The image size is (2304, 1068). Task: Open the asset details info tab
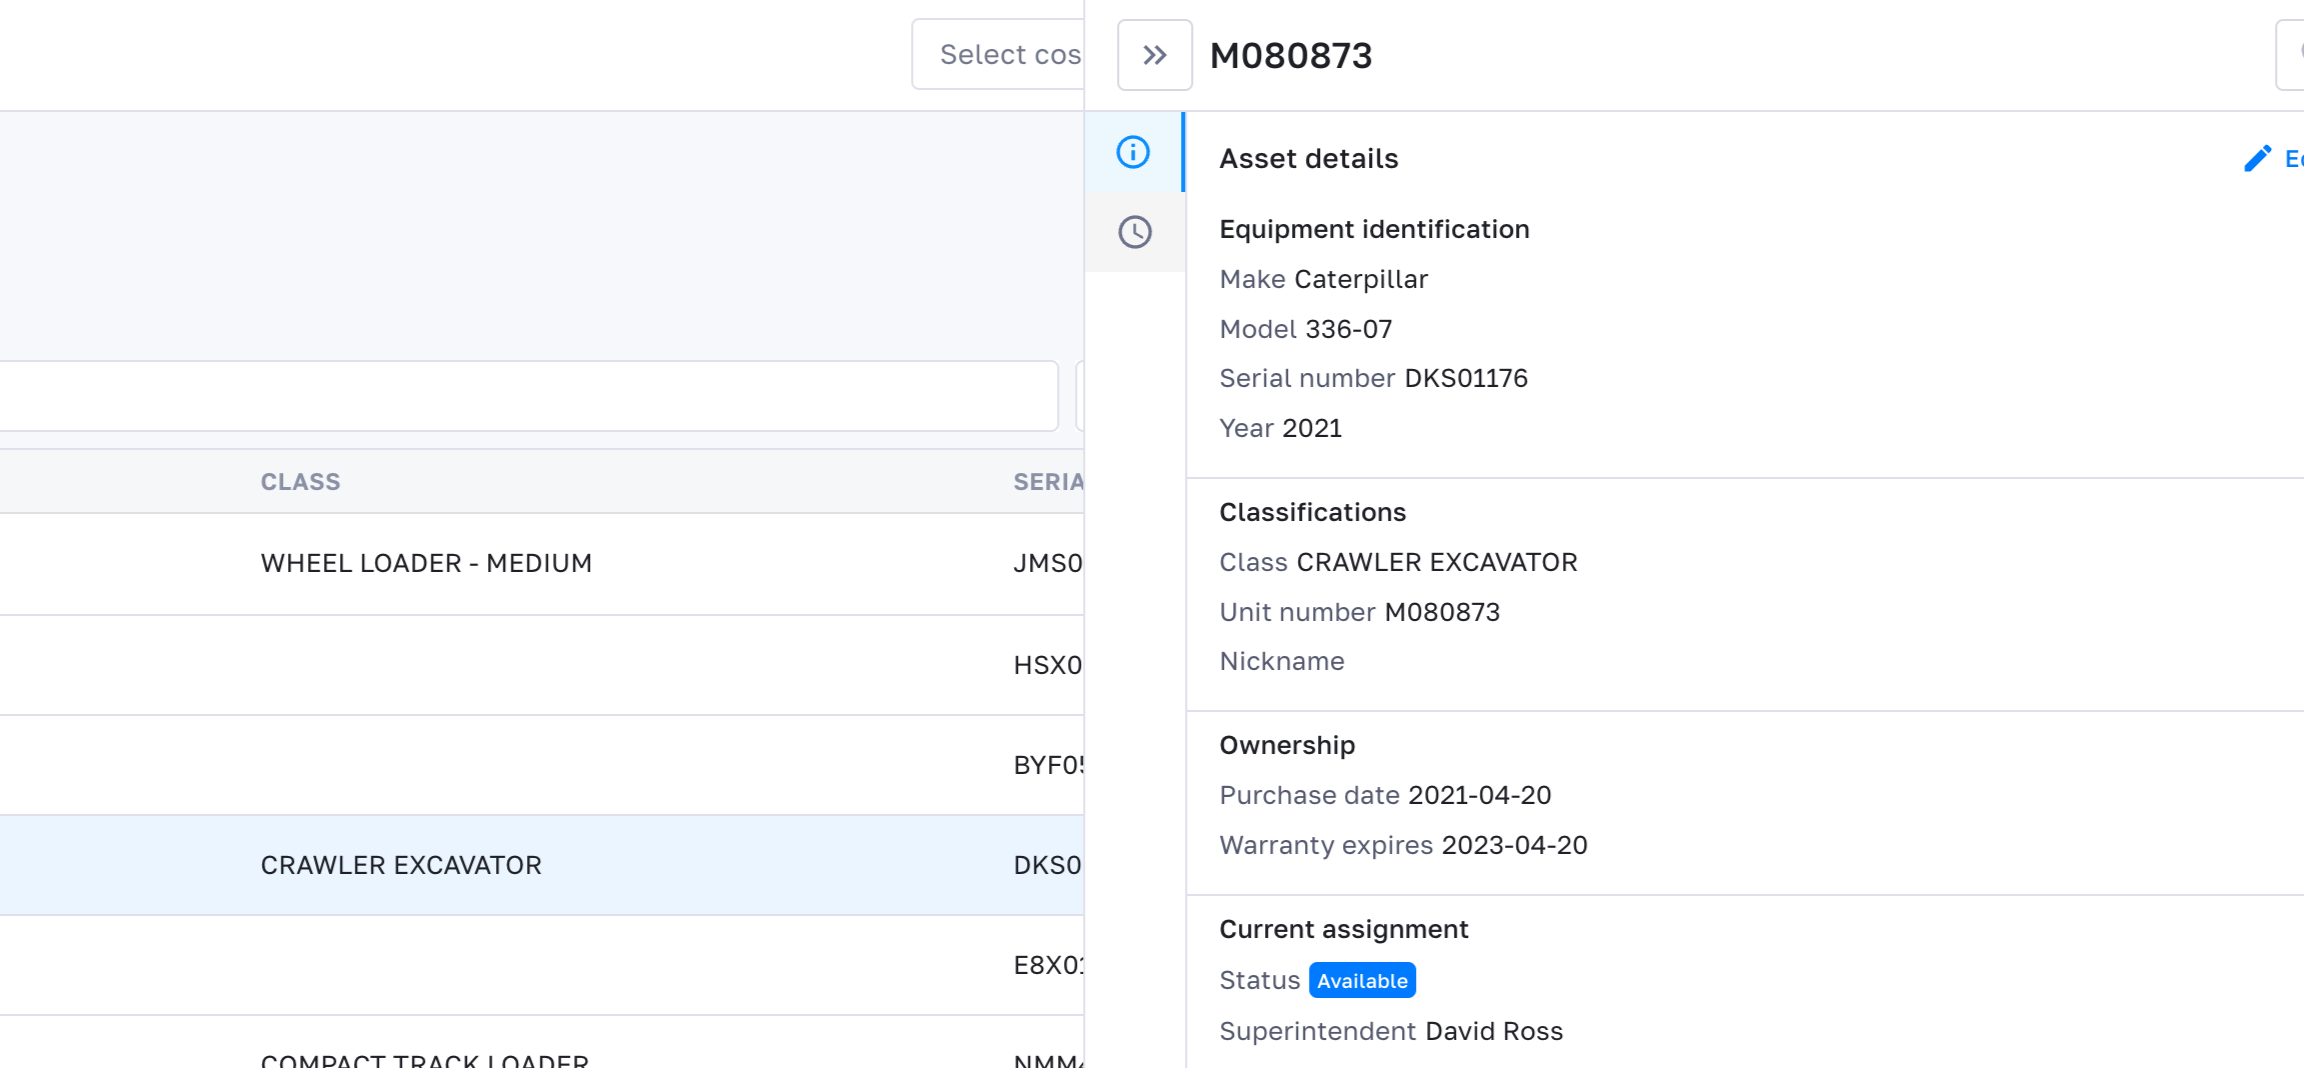pyautogui.click(x=1133, y=152)
